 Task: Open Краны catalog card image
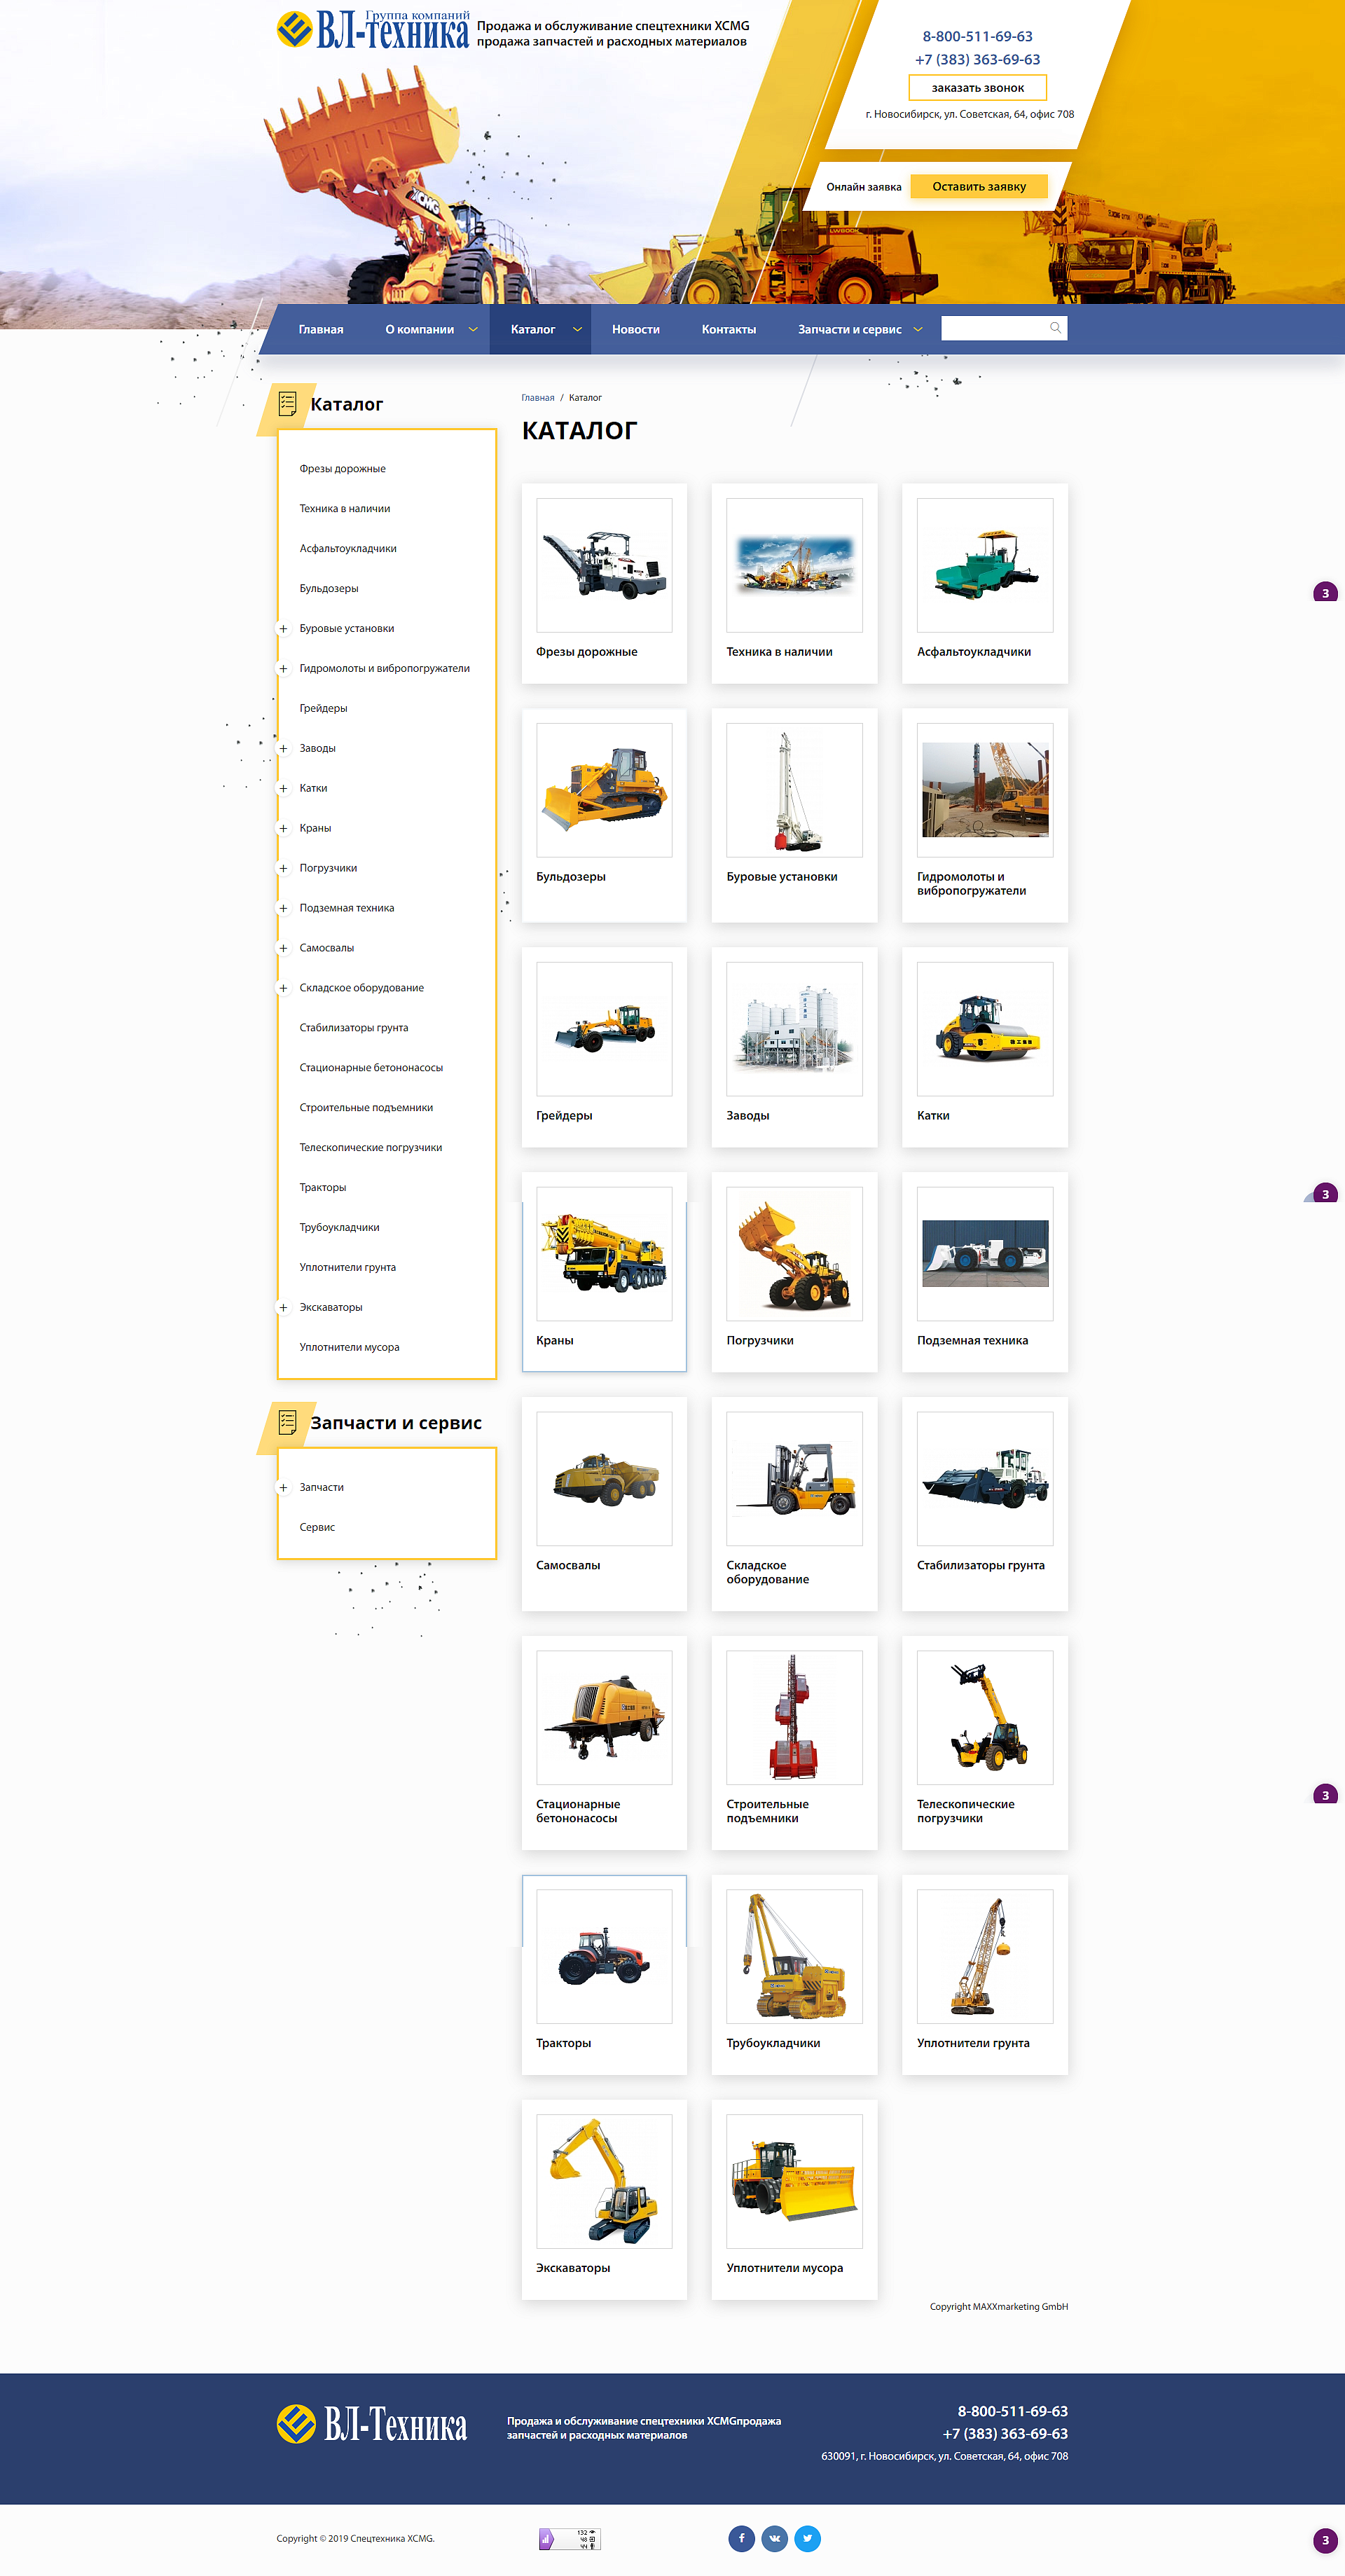(x=604, y=1254)
